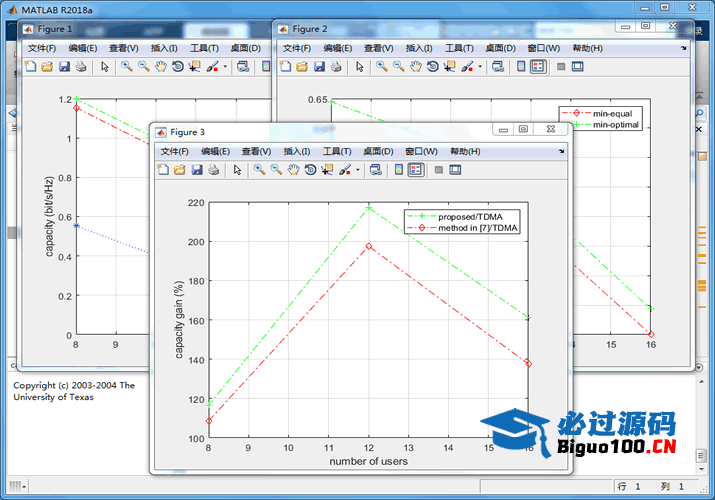Toggle Insert Colorbar button in Figure 3

(x=399, y=170)
